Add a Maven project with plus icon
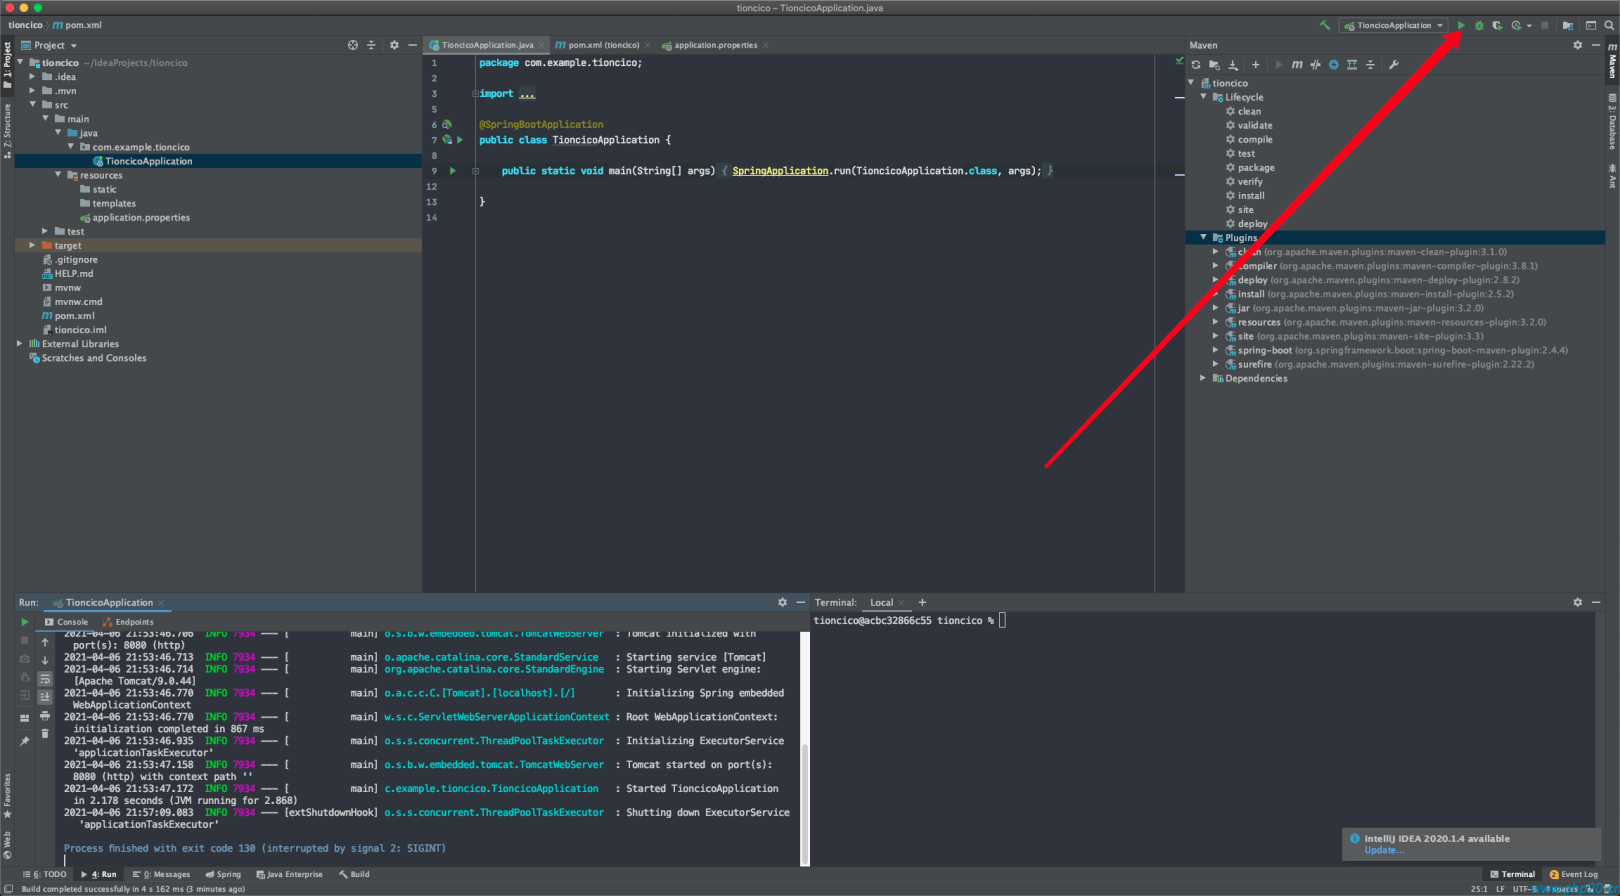Image resolution: width=1620 pixels, height=896 pixels. (x=1255, y=64)
